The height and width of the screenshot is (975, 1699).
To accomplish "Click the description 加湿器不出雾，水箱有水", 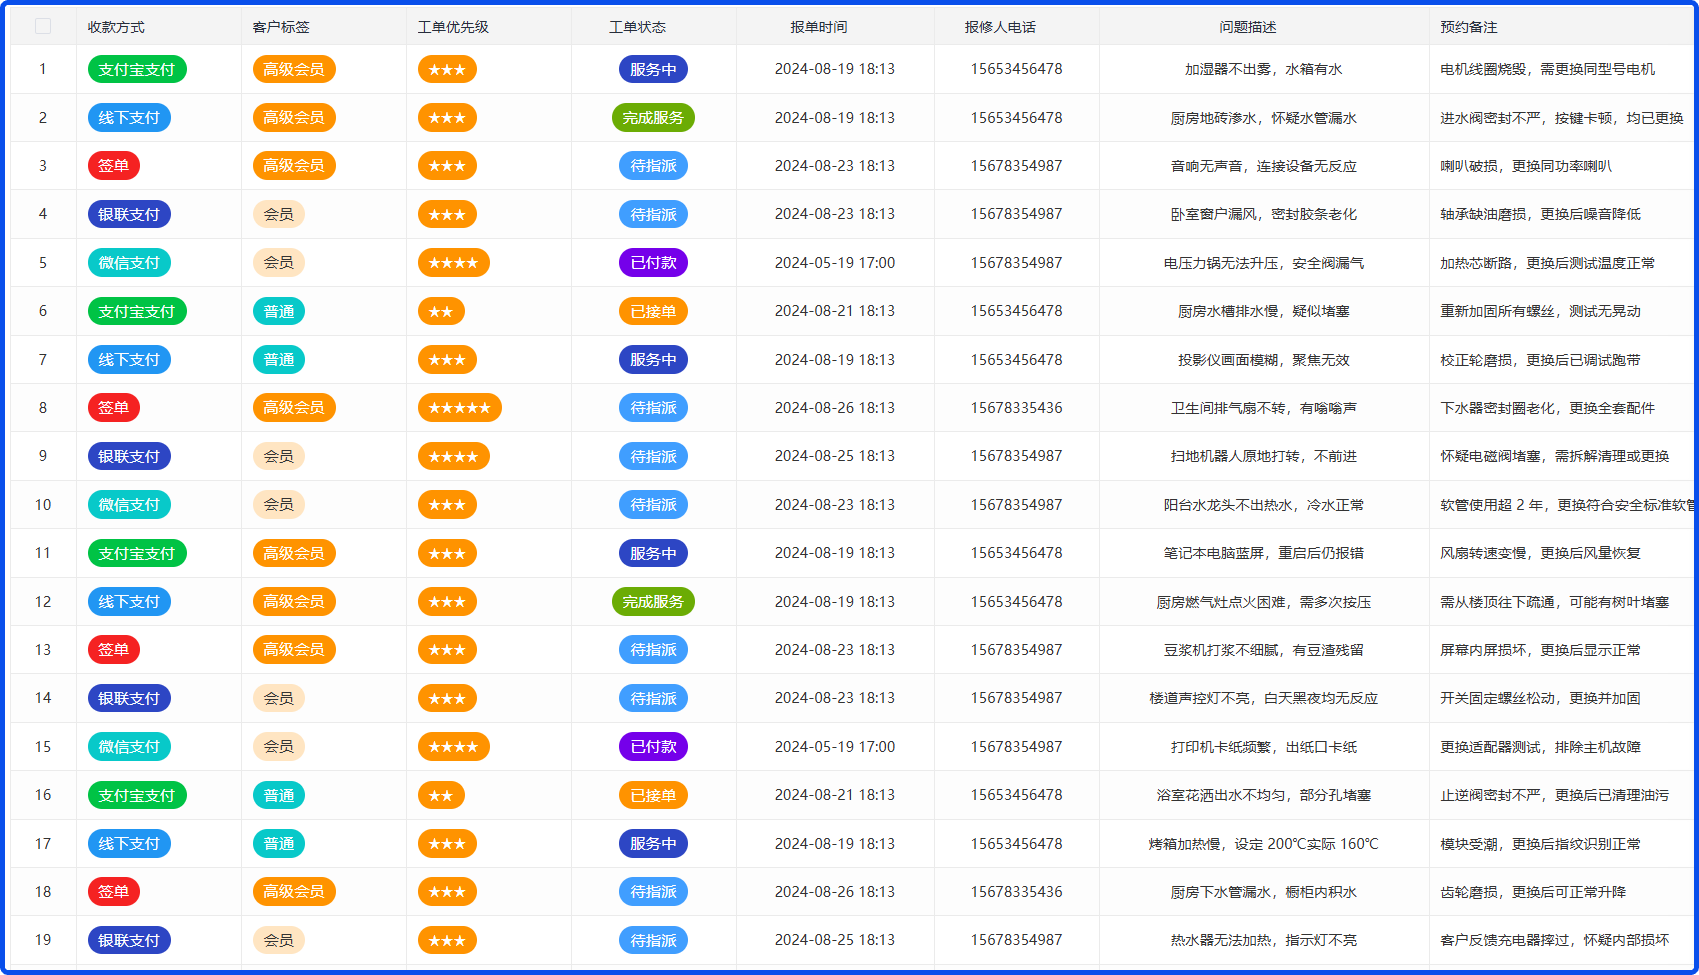I will tap(1263, 69).
